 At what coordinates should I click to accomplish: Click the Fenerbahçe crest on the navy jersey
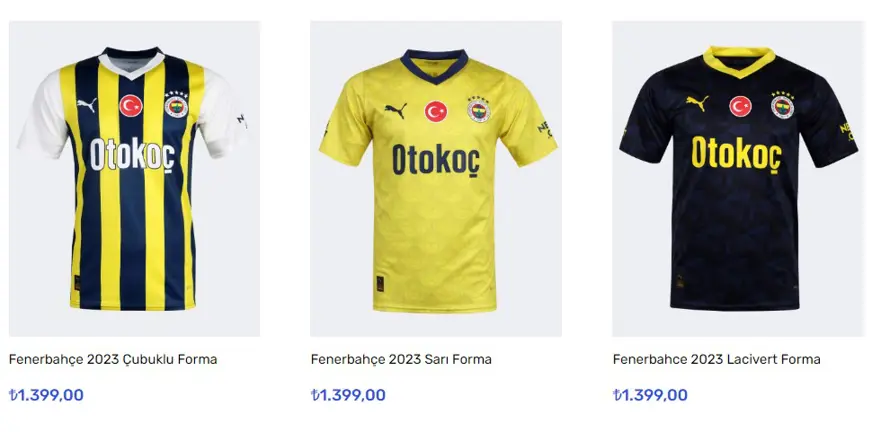coord(782,105)
